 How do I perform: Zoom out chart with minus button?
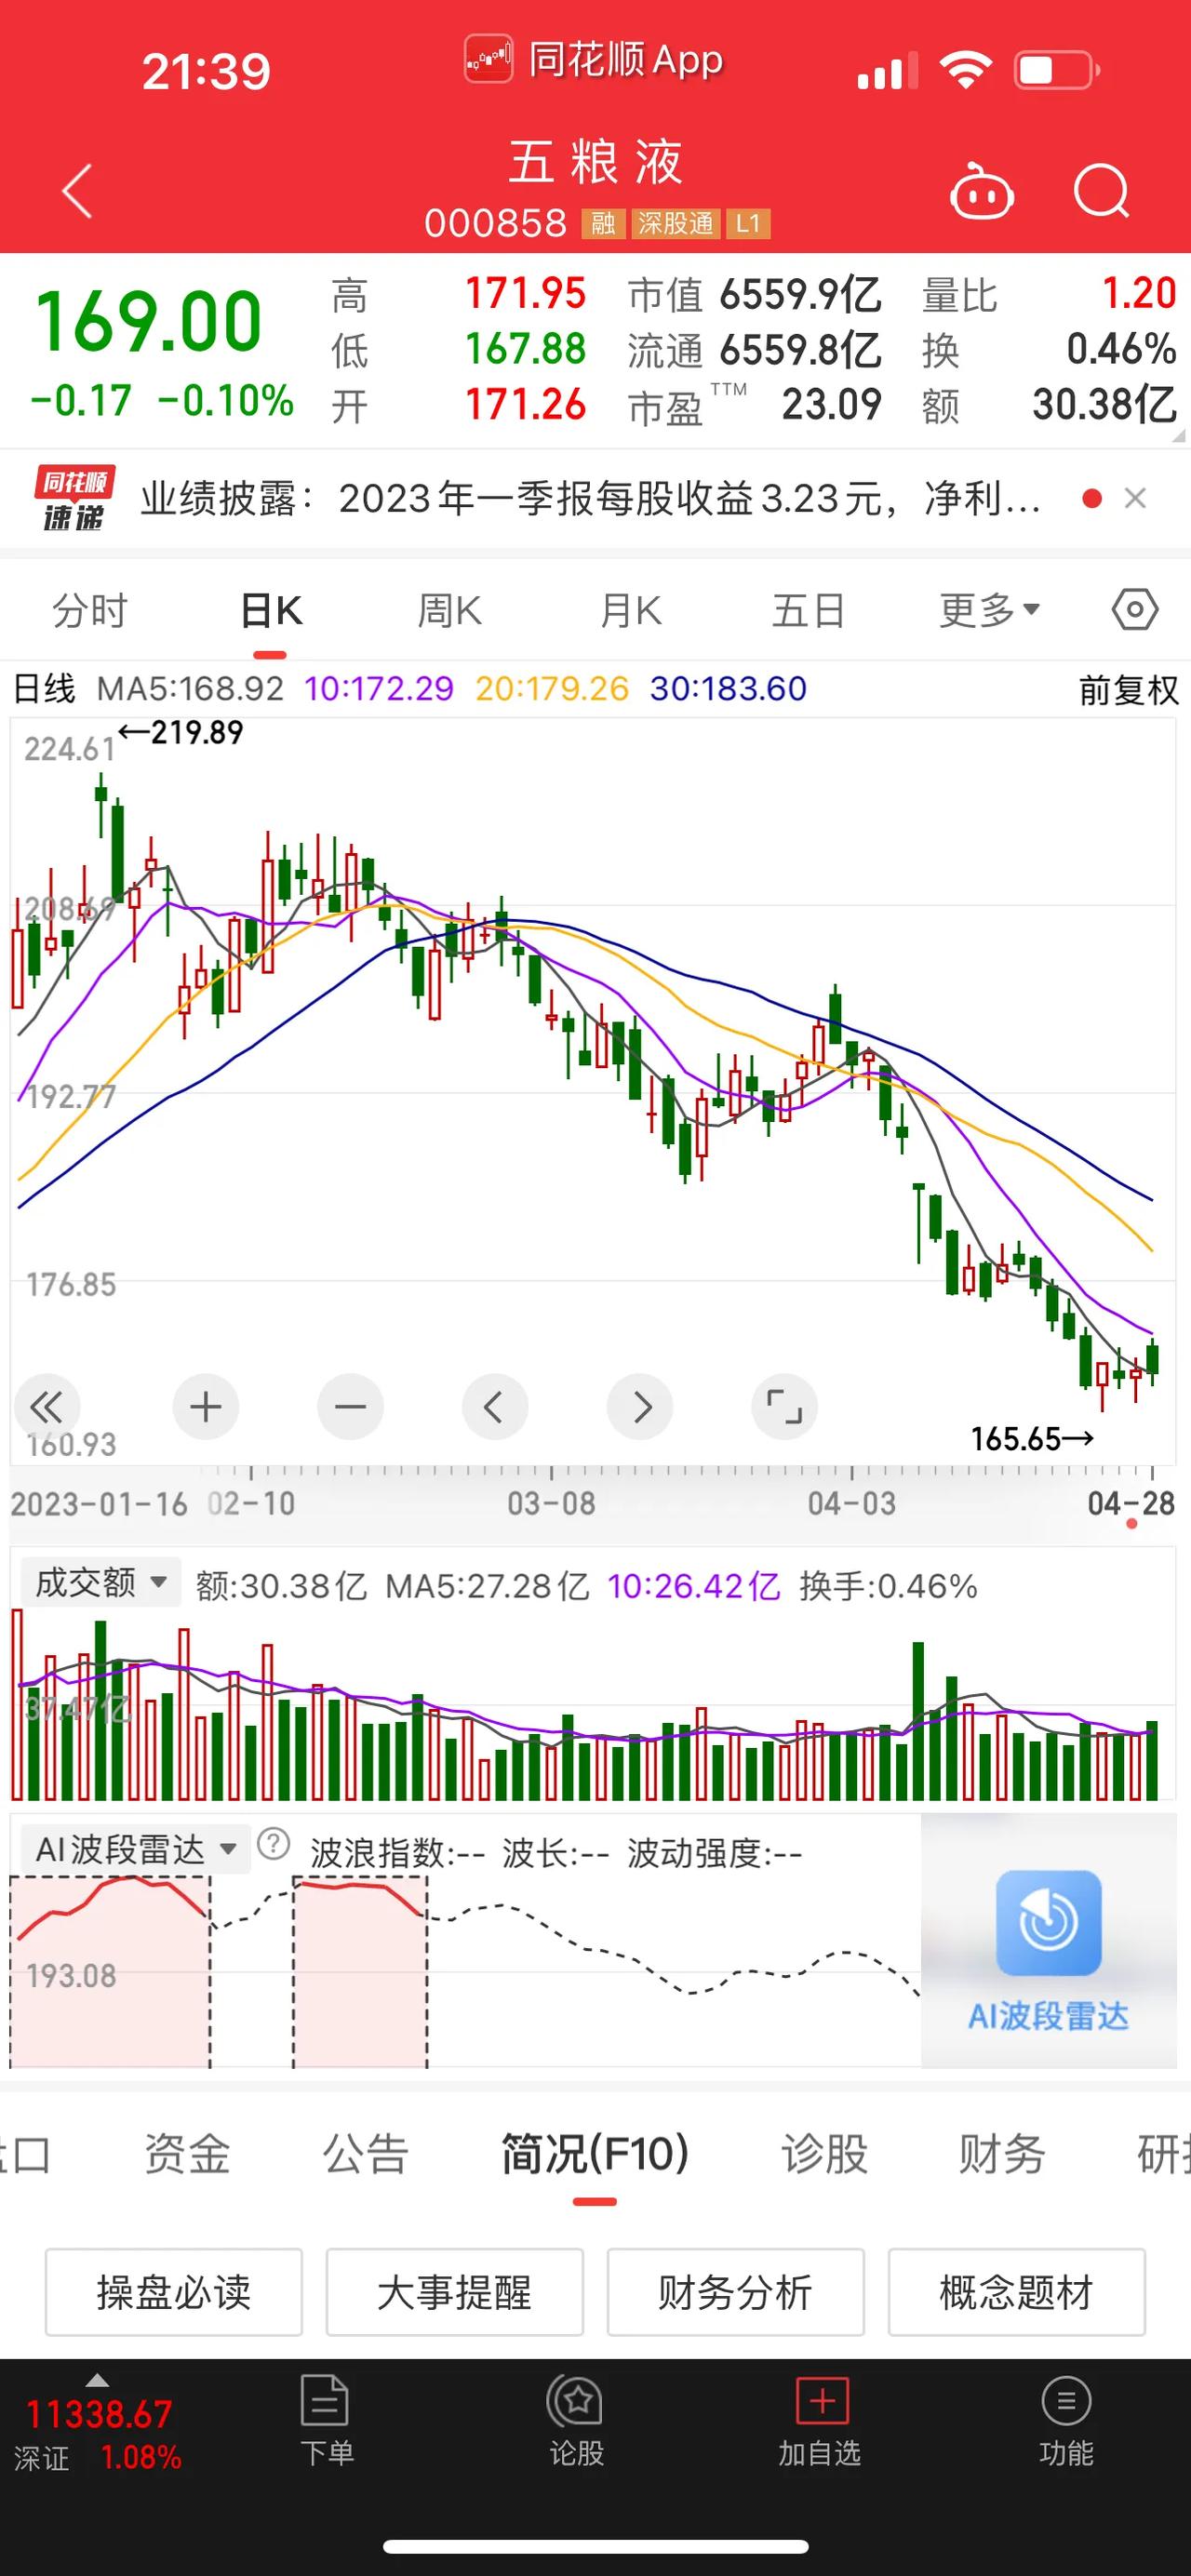350,1407
